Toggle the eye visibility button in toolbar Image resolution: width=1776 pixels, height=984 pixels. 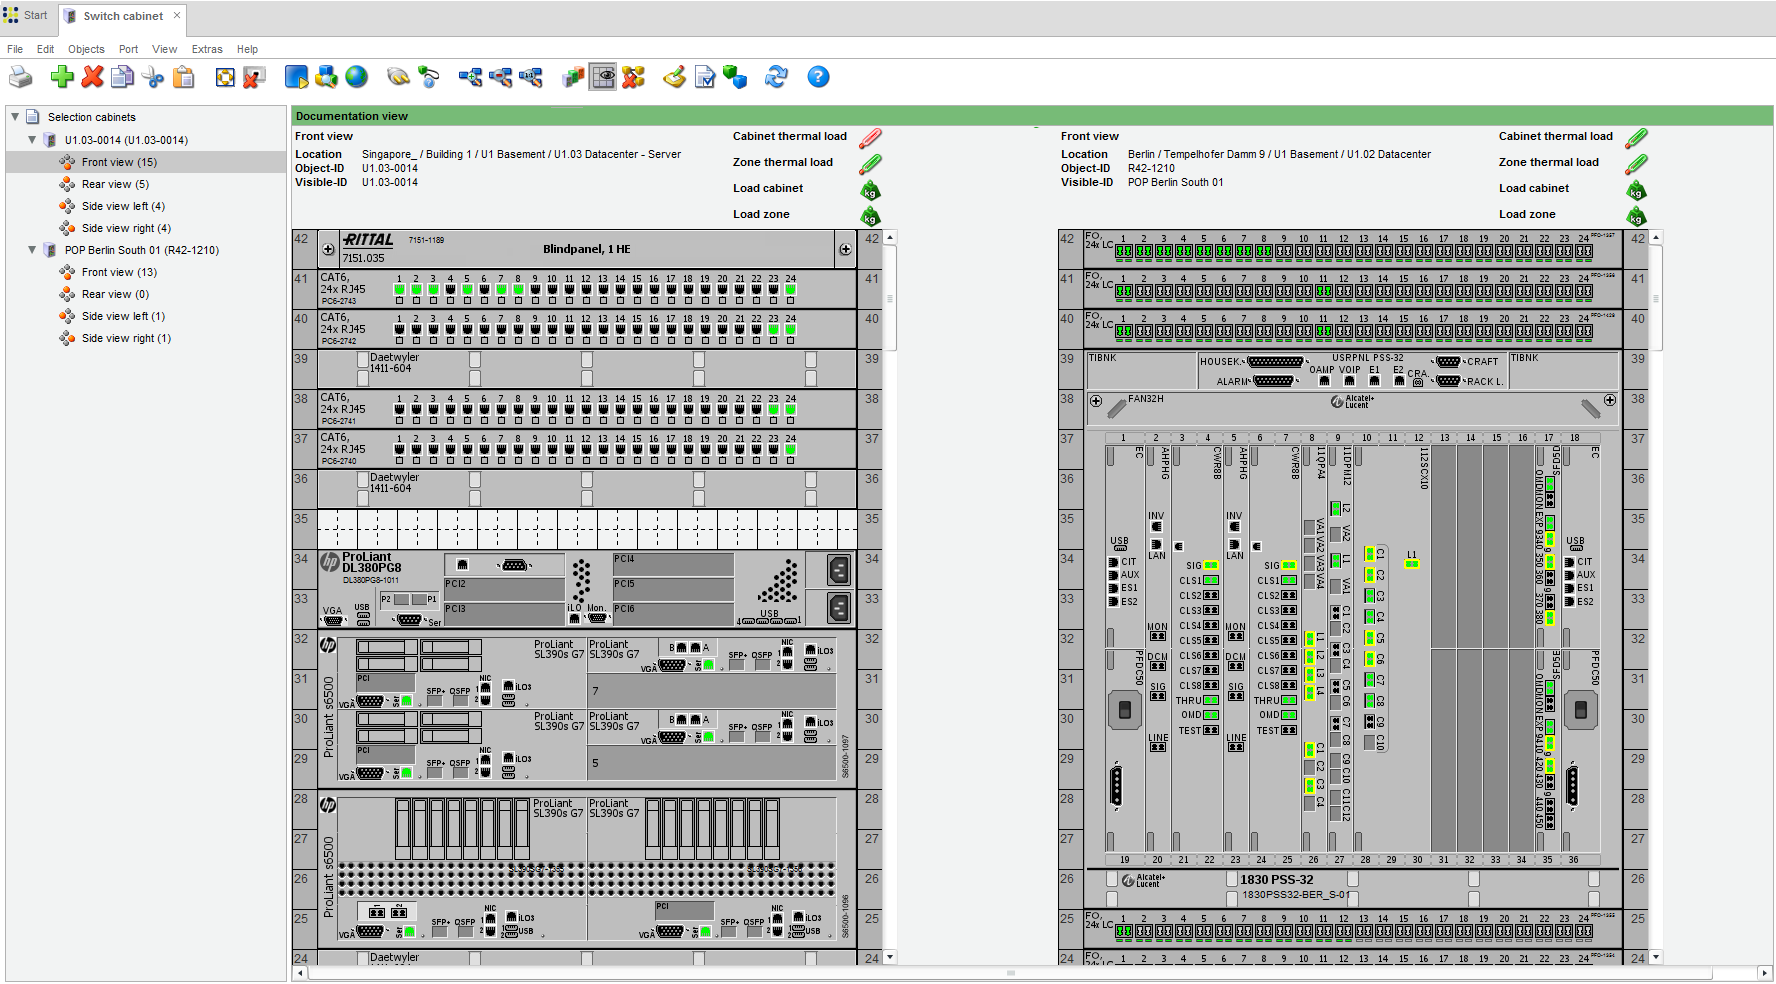point(603,77)
